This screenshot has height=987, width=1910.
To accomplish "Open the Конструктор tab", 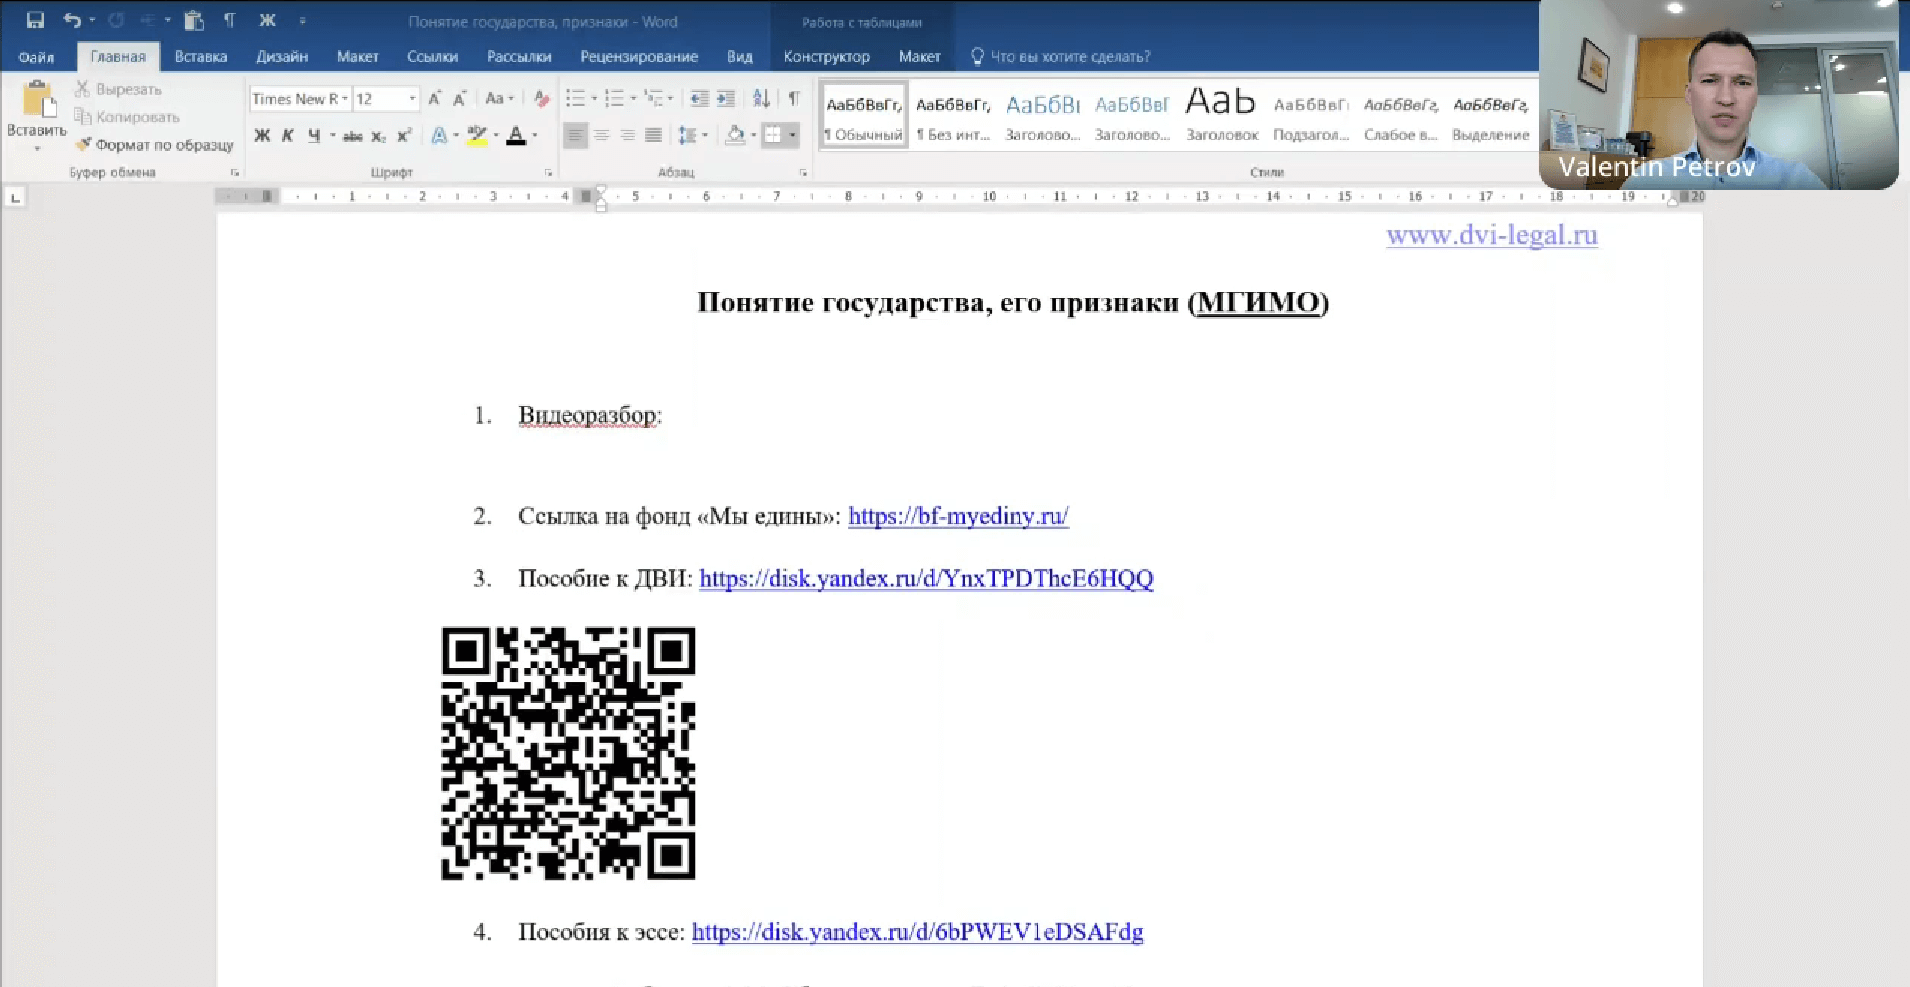I will point(825,56).
